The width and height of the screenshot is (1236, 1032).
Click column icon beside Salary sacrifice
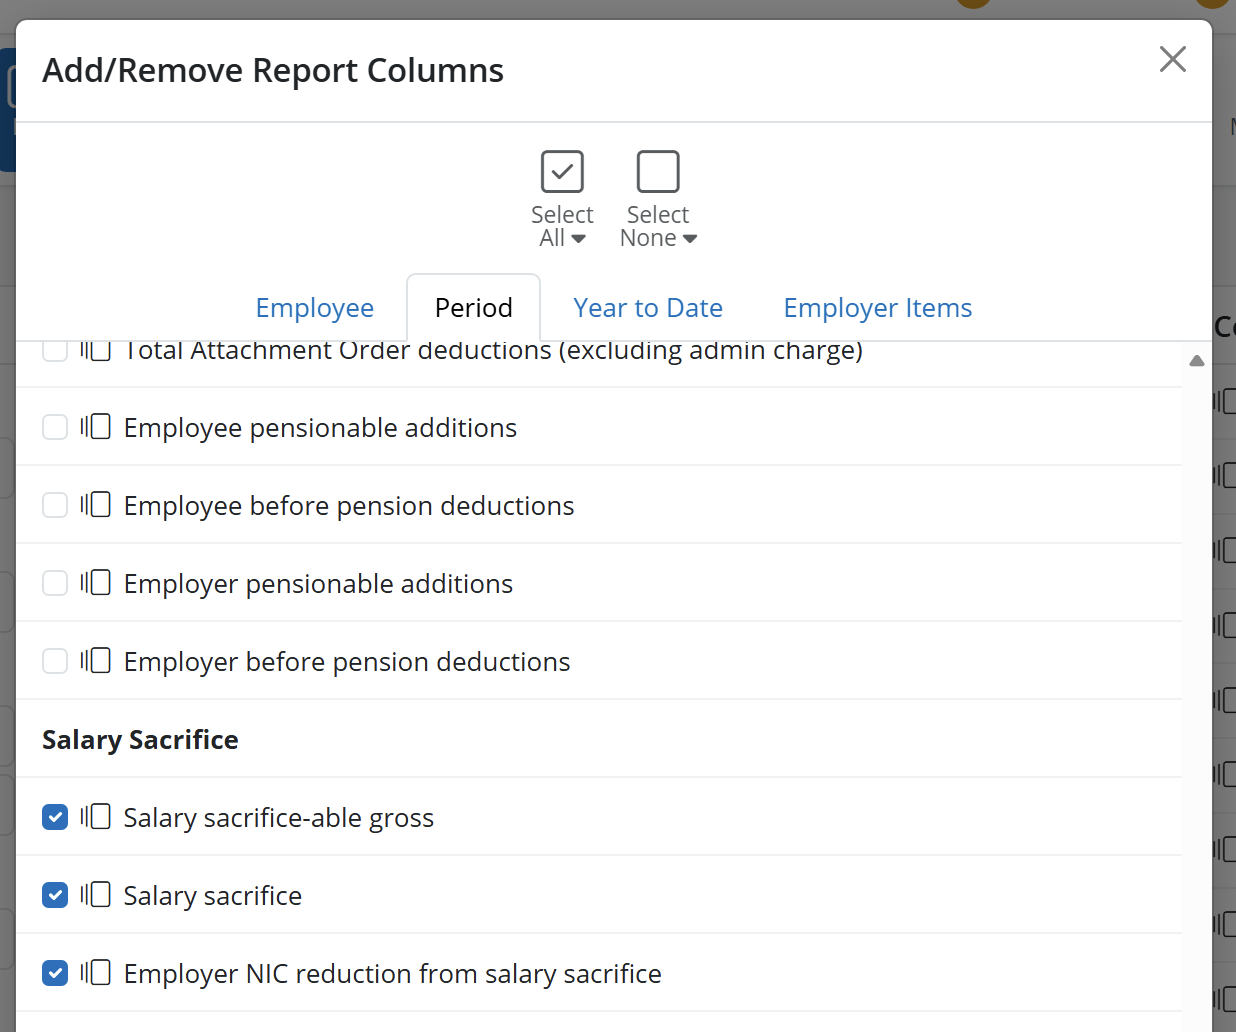[x=96, y=895]
